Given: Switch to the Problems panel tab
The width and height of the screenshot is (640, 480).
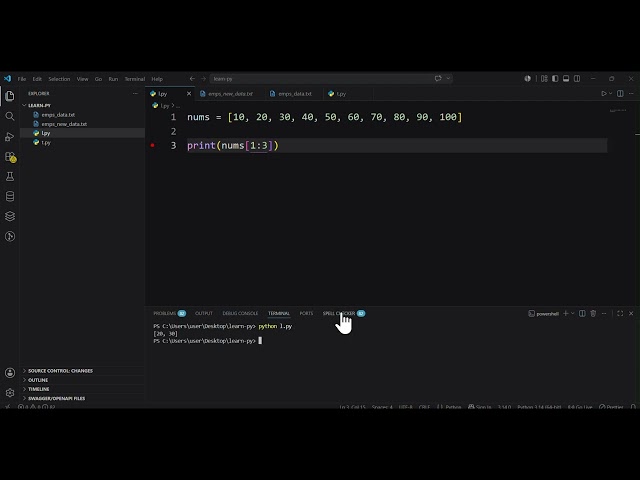Looking at the screenshot, I should point(169,313).
